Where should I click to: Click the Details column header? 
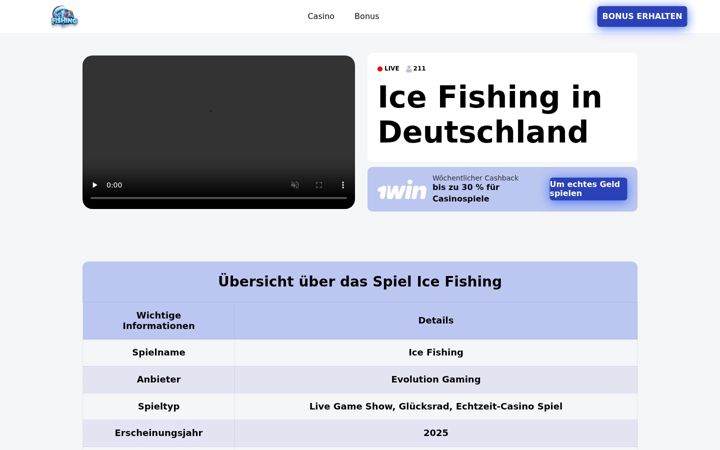436,321
